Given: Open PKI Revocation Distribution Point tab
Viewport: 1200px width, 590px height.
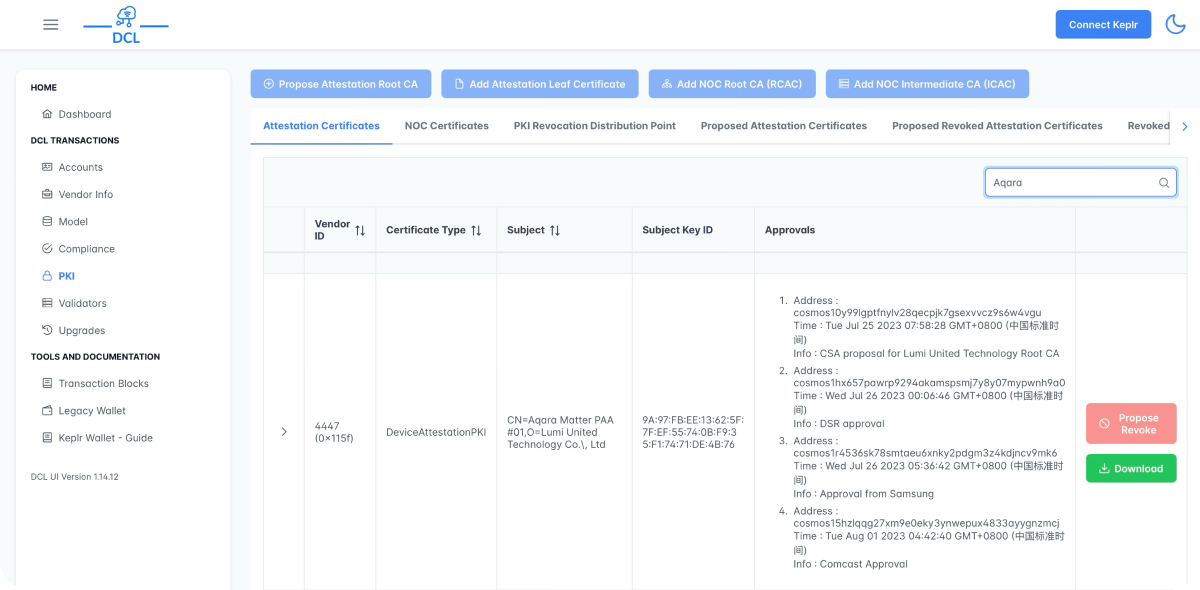Looking at the screenshot, I should [594, 126].
